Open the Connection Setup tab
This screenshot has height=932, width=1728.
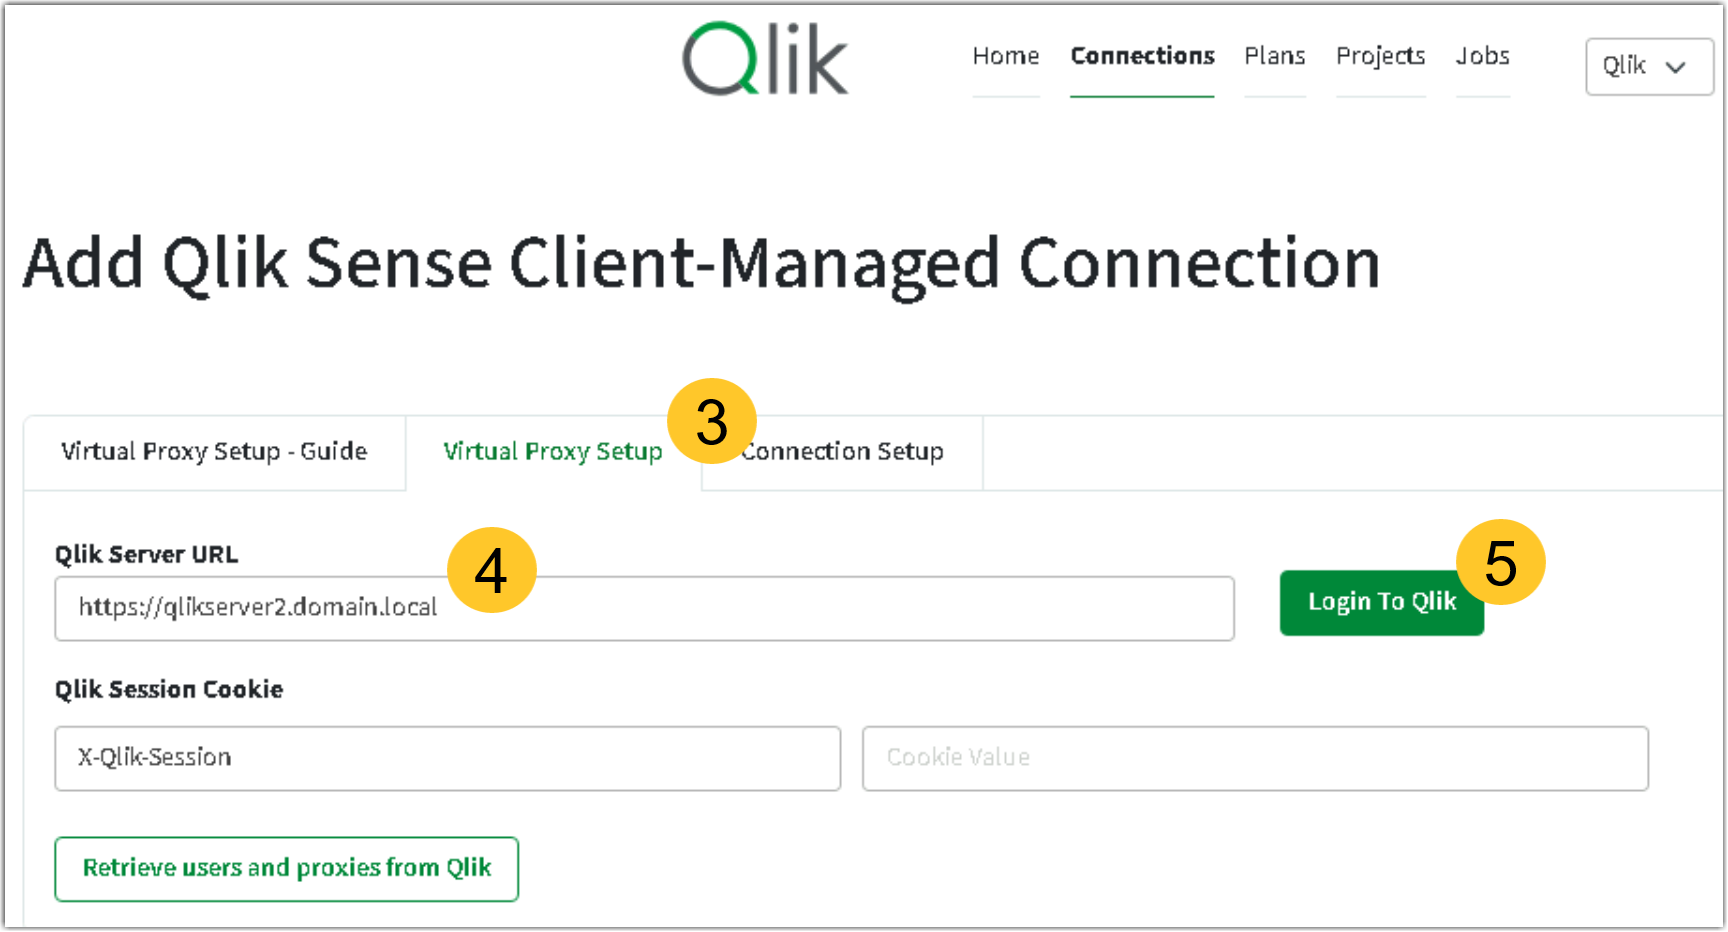coord(843,452)
